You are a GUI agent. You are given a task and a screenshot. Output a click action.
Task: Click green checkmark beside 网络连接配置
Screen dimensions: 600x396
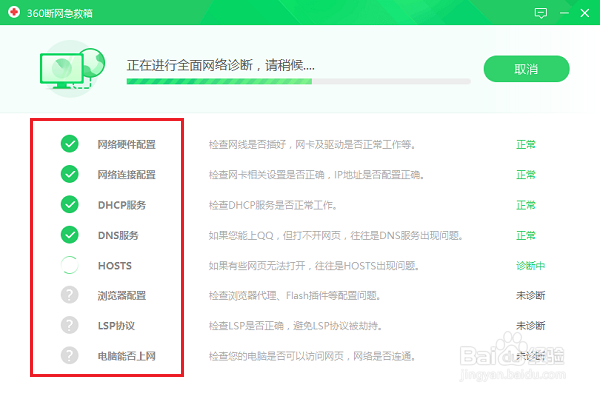[x=70, y=174]
